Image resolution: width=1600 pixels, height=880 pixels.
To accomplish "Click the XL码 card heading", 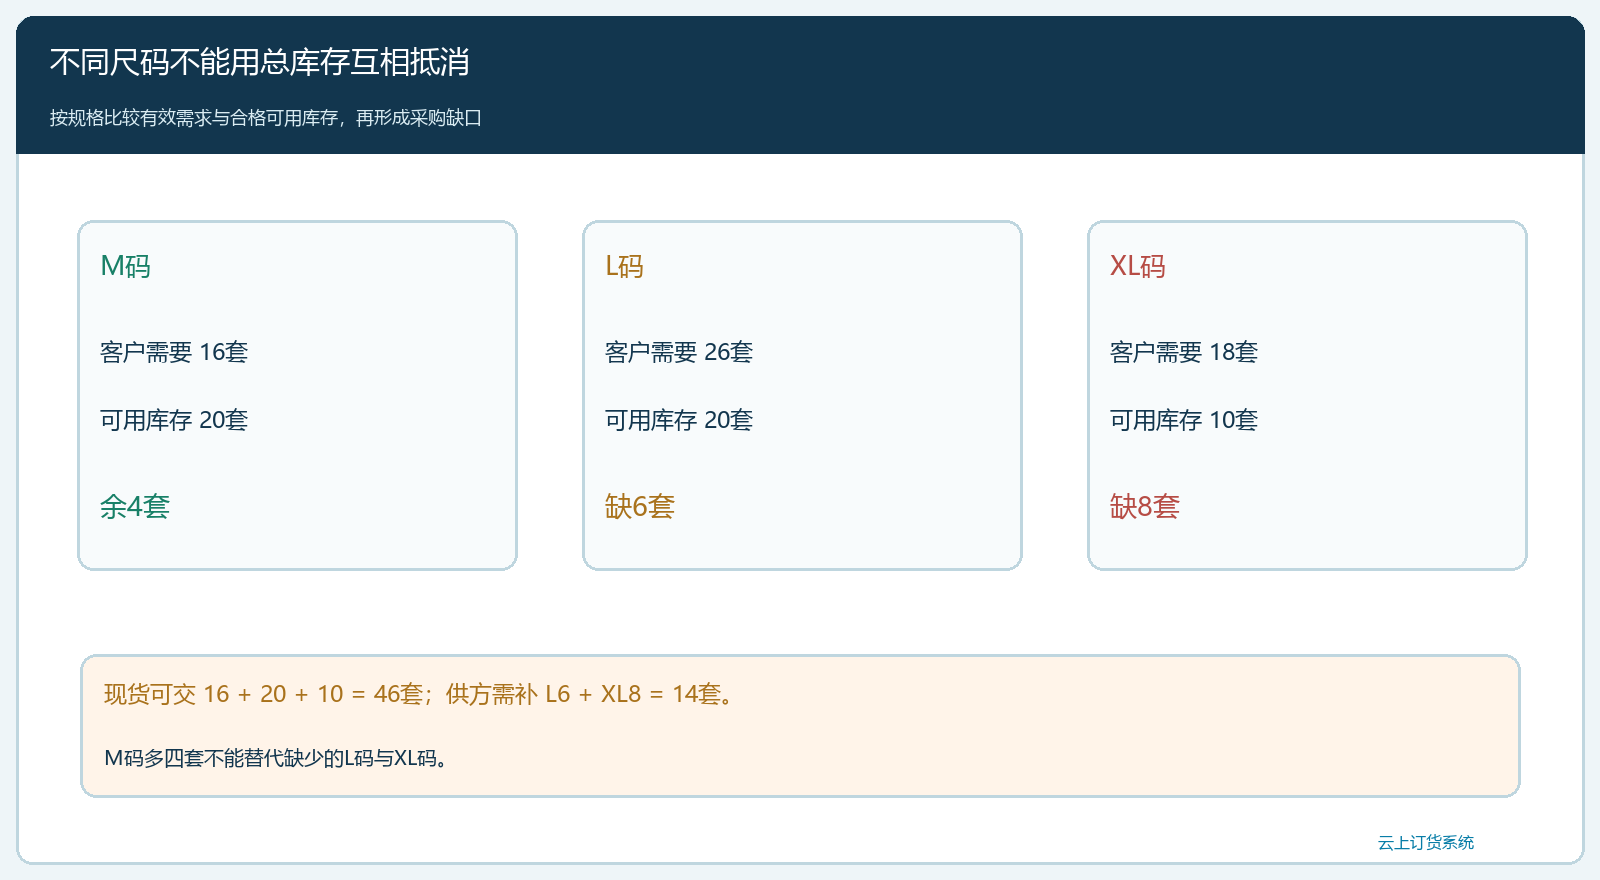I will coord(1138,266).
